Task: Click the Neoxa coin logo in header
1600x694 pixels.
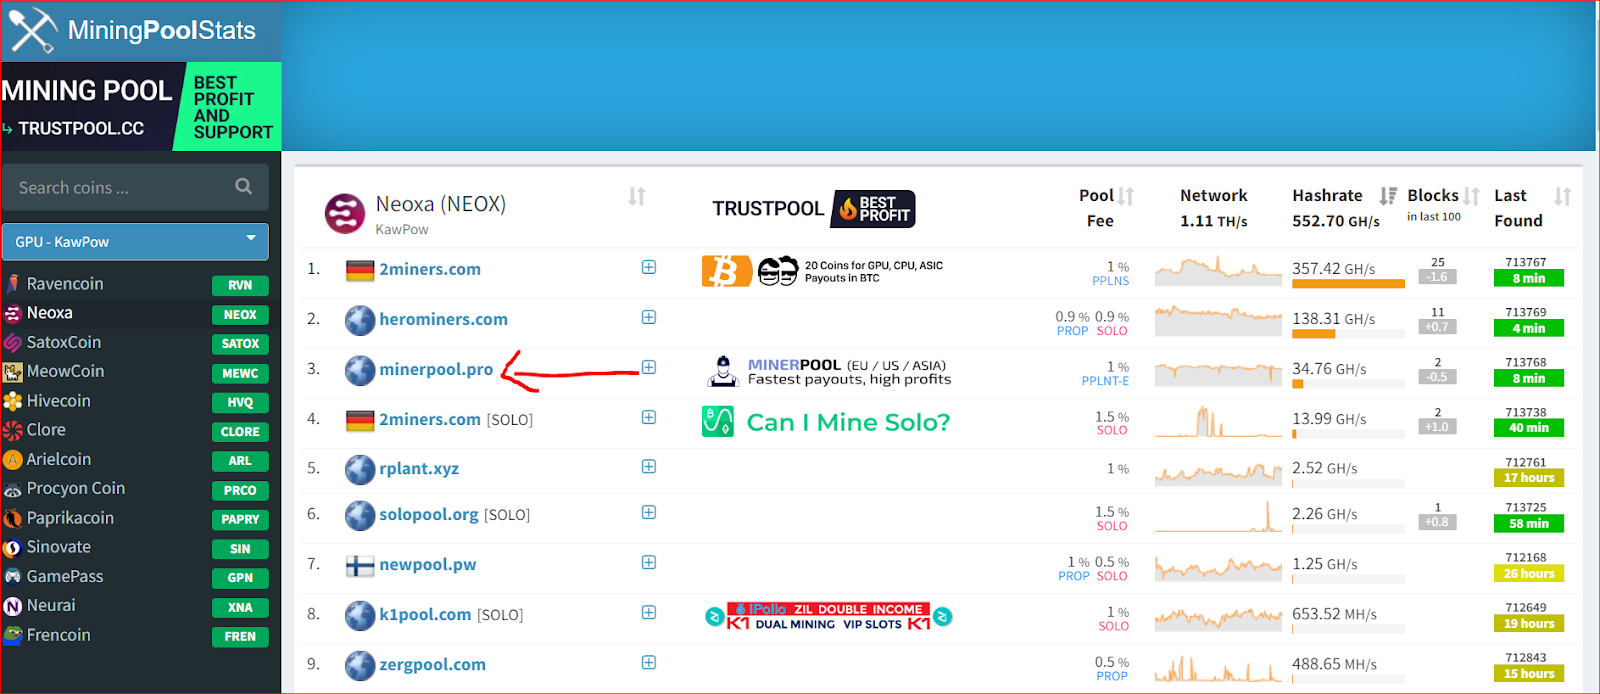Action: 345,214
